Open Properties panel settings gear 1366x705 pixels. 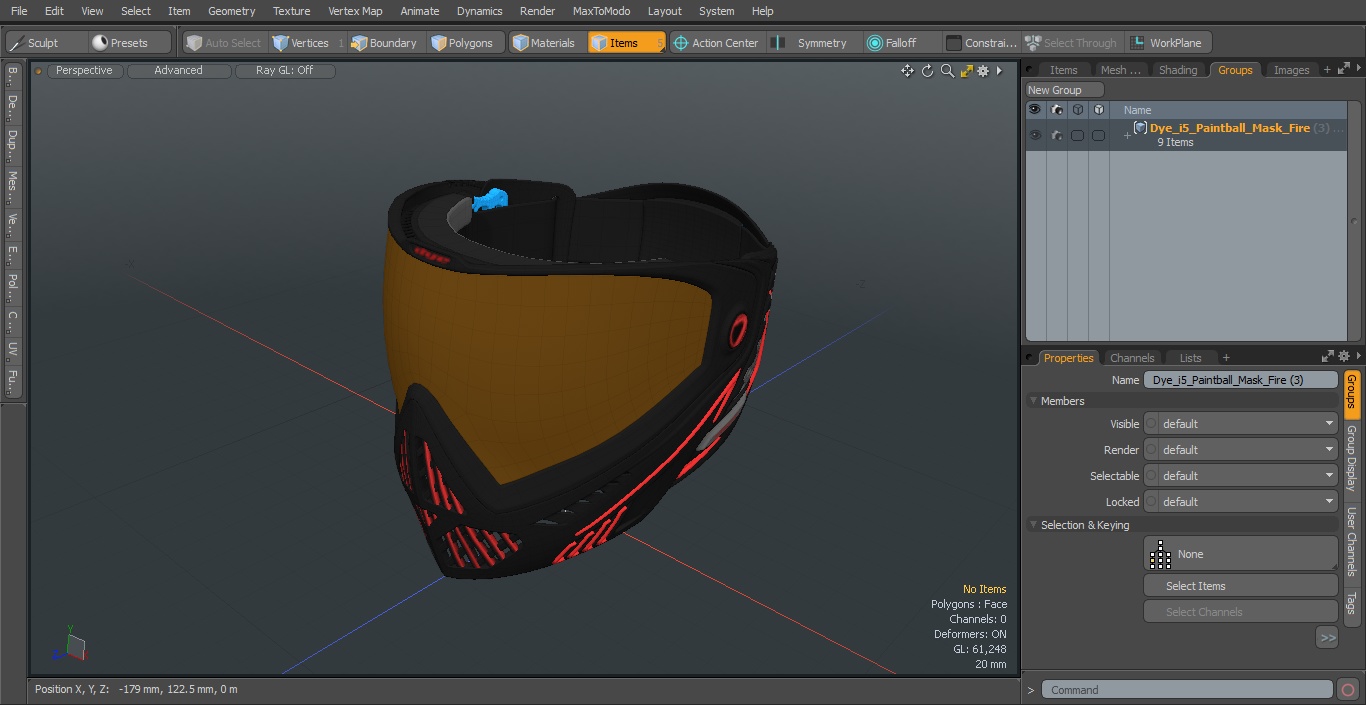1344,356
